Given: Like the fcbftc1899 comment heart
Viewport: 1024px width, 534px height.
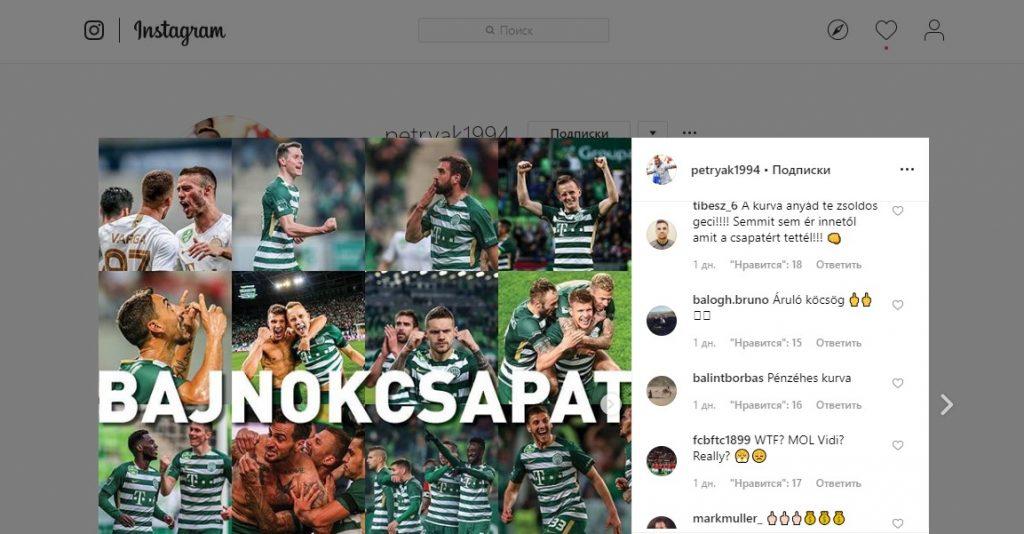Looking at the screenshot, I should click(898, 445).
